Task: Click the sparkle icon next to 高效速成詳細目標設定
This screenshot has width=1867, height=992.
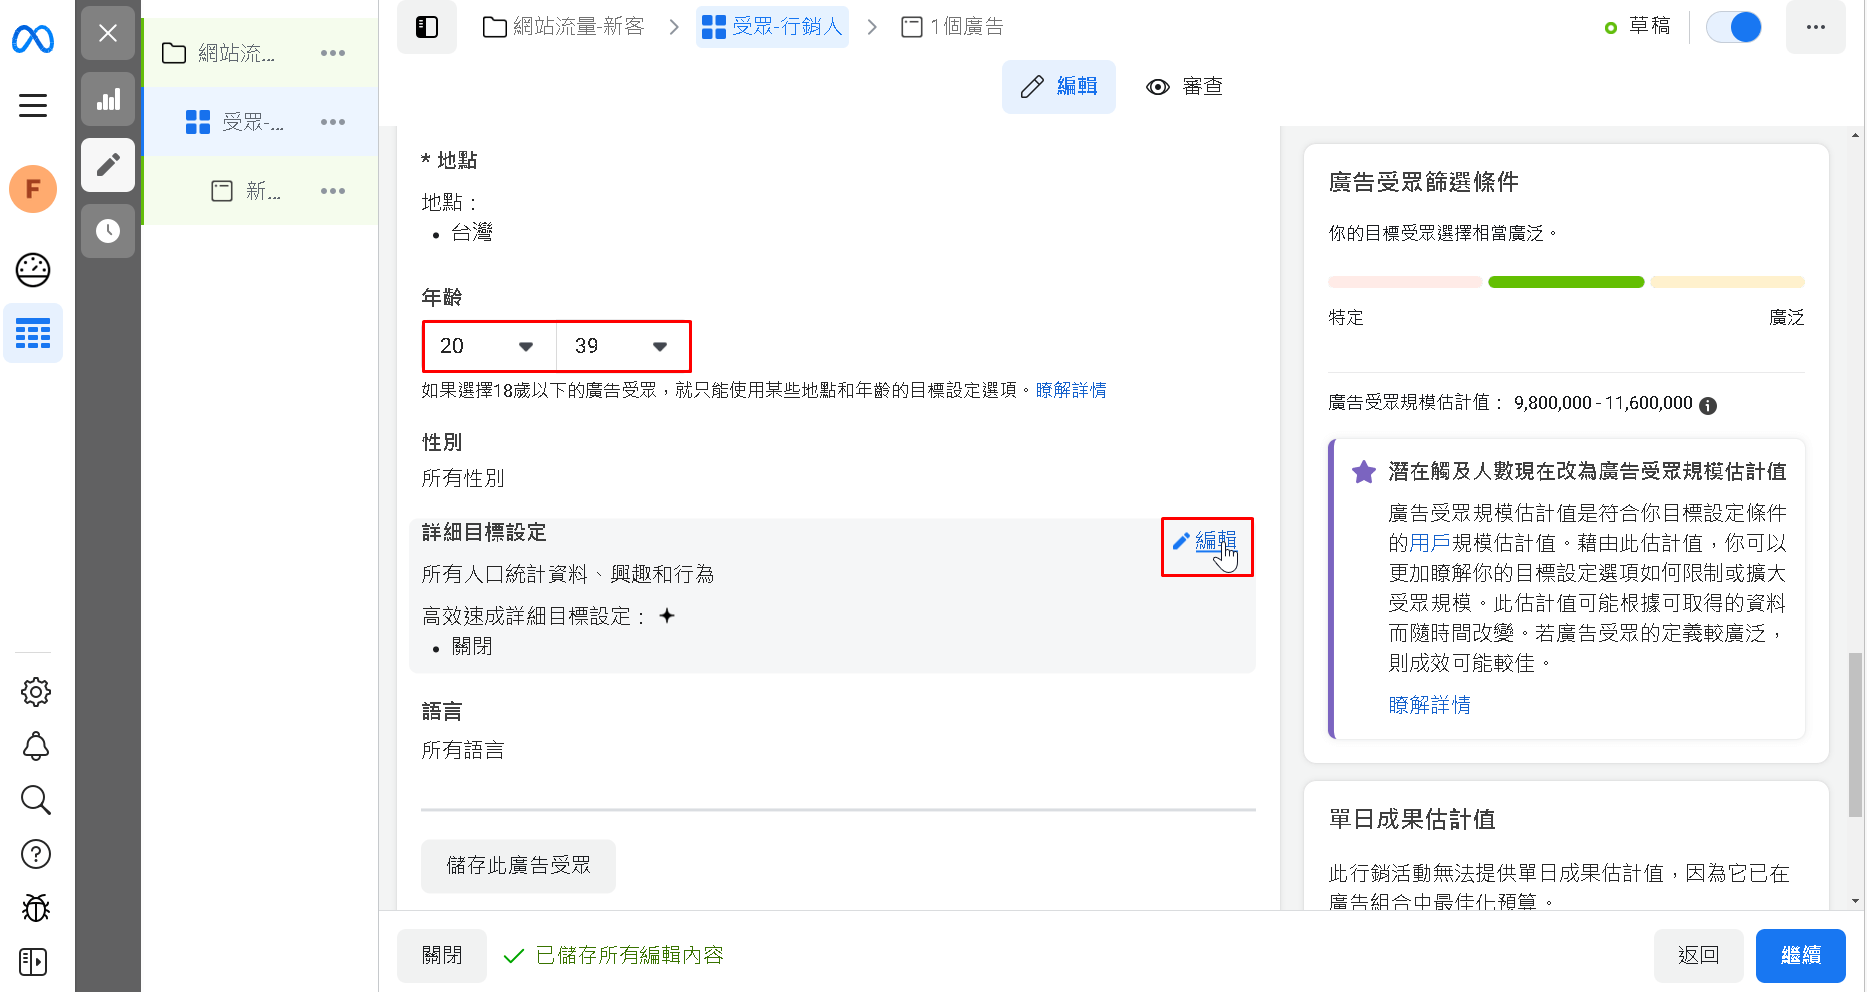Action: pyautogui.click(x=667, y=616)
